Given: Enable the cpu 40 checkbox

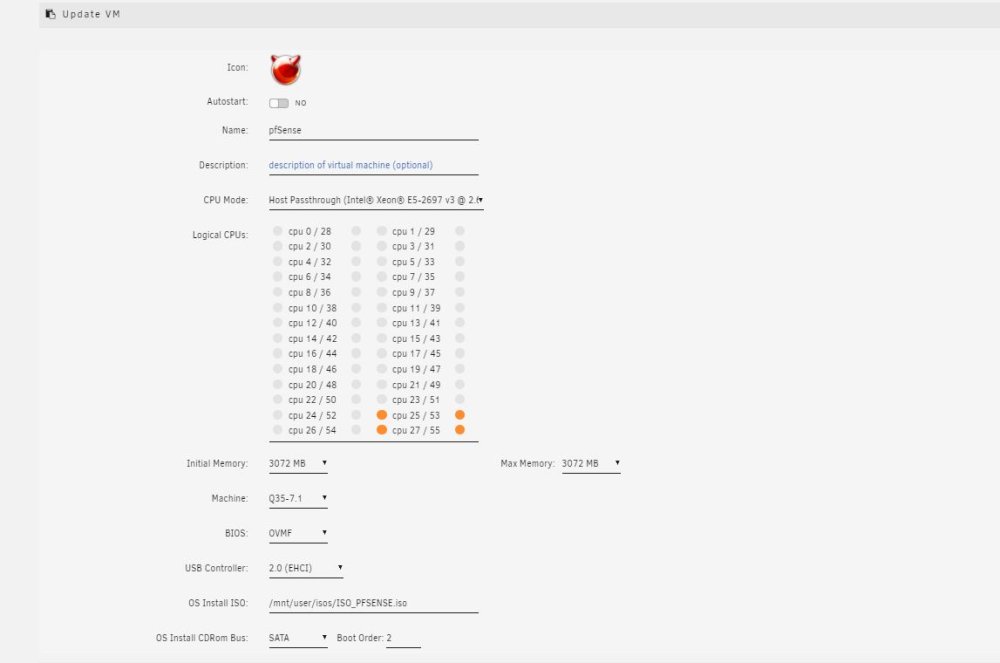Looking at the screenshot, I should (x=356, y=323).
